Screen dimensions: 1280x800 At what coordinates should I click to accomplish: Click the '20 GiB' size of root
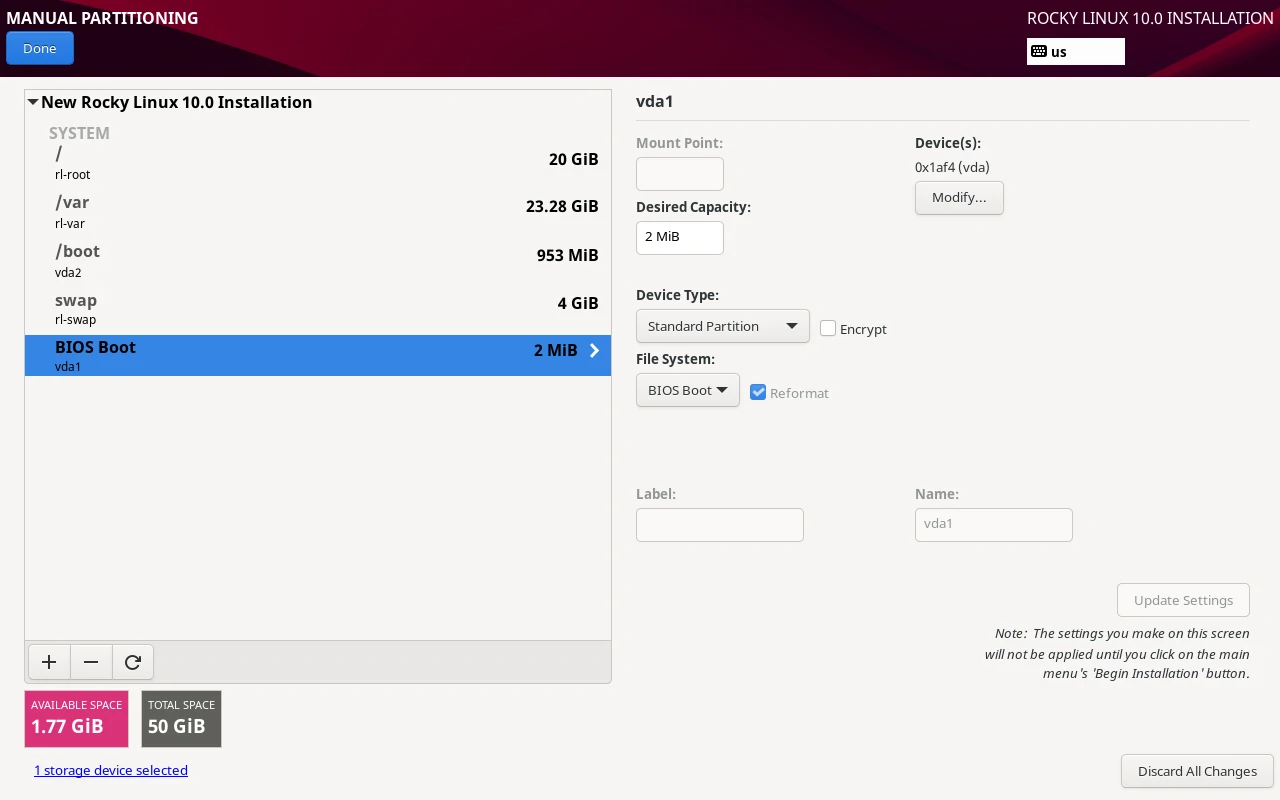(574, 159)
